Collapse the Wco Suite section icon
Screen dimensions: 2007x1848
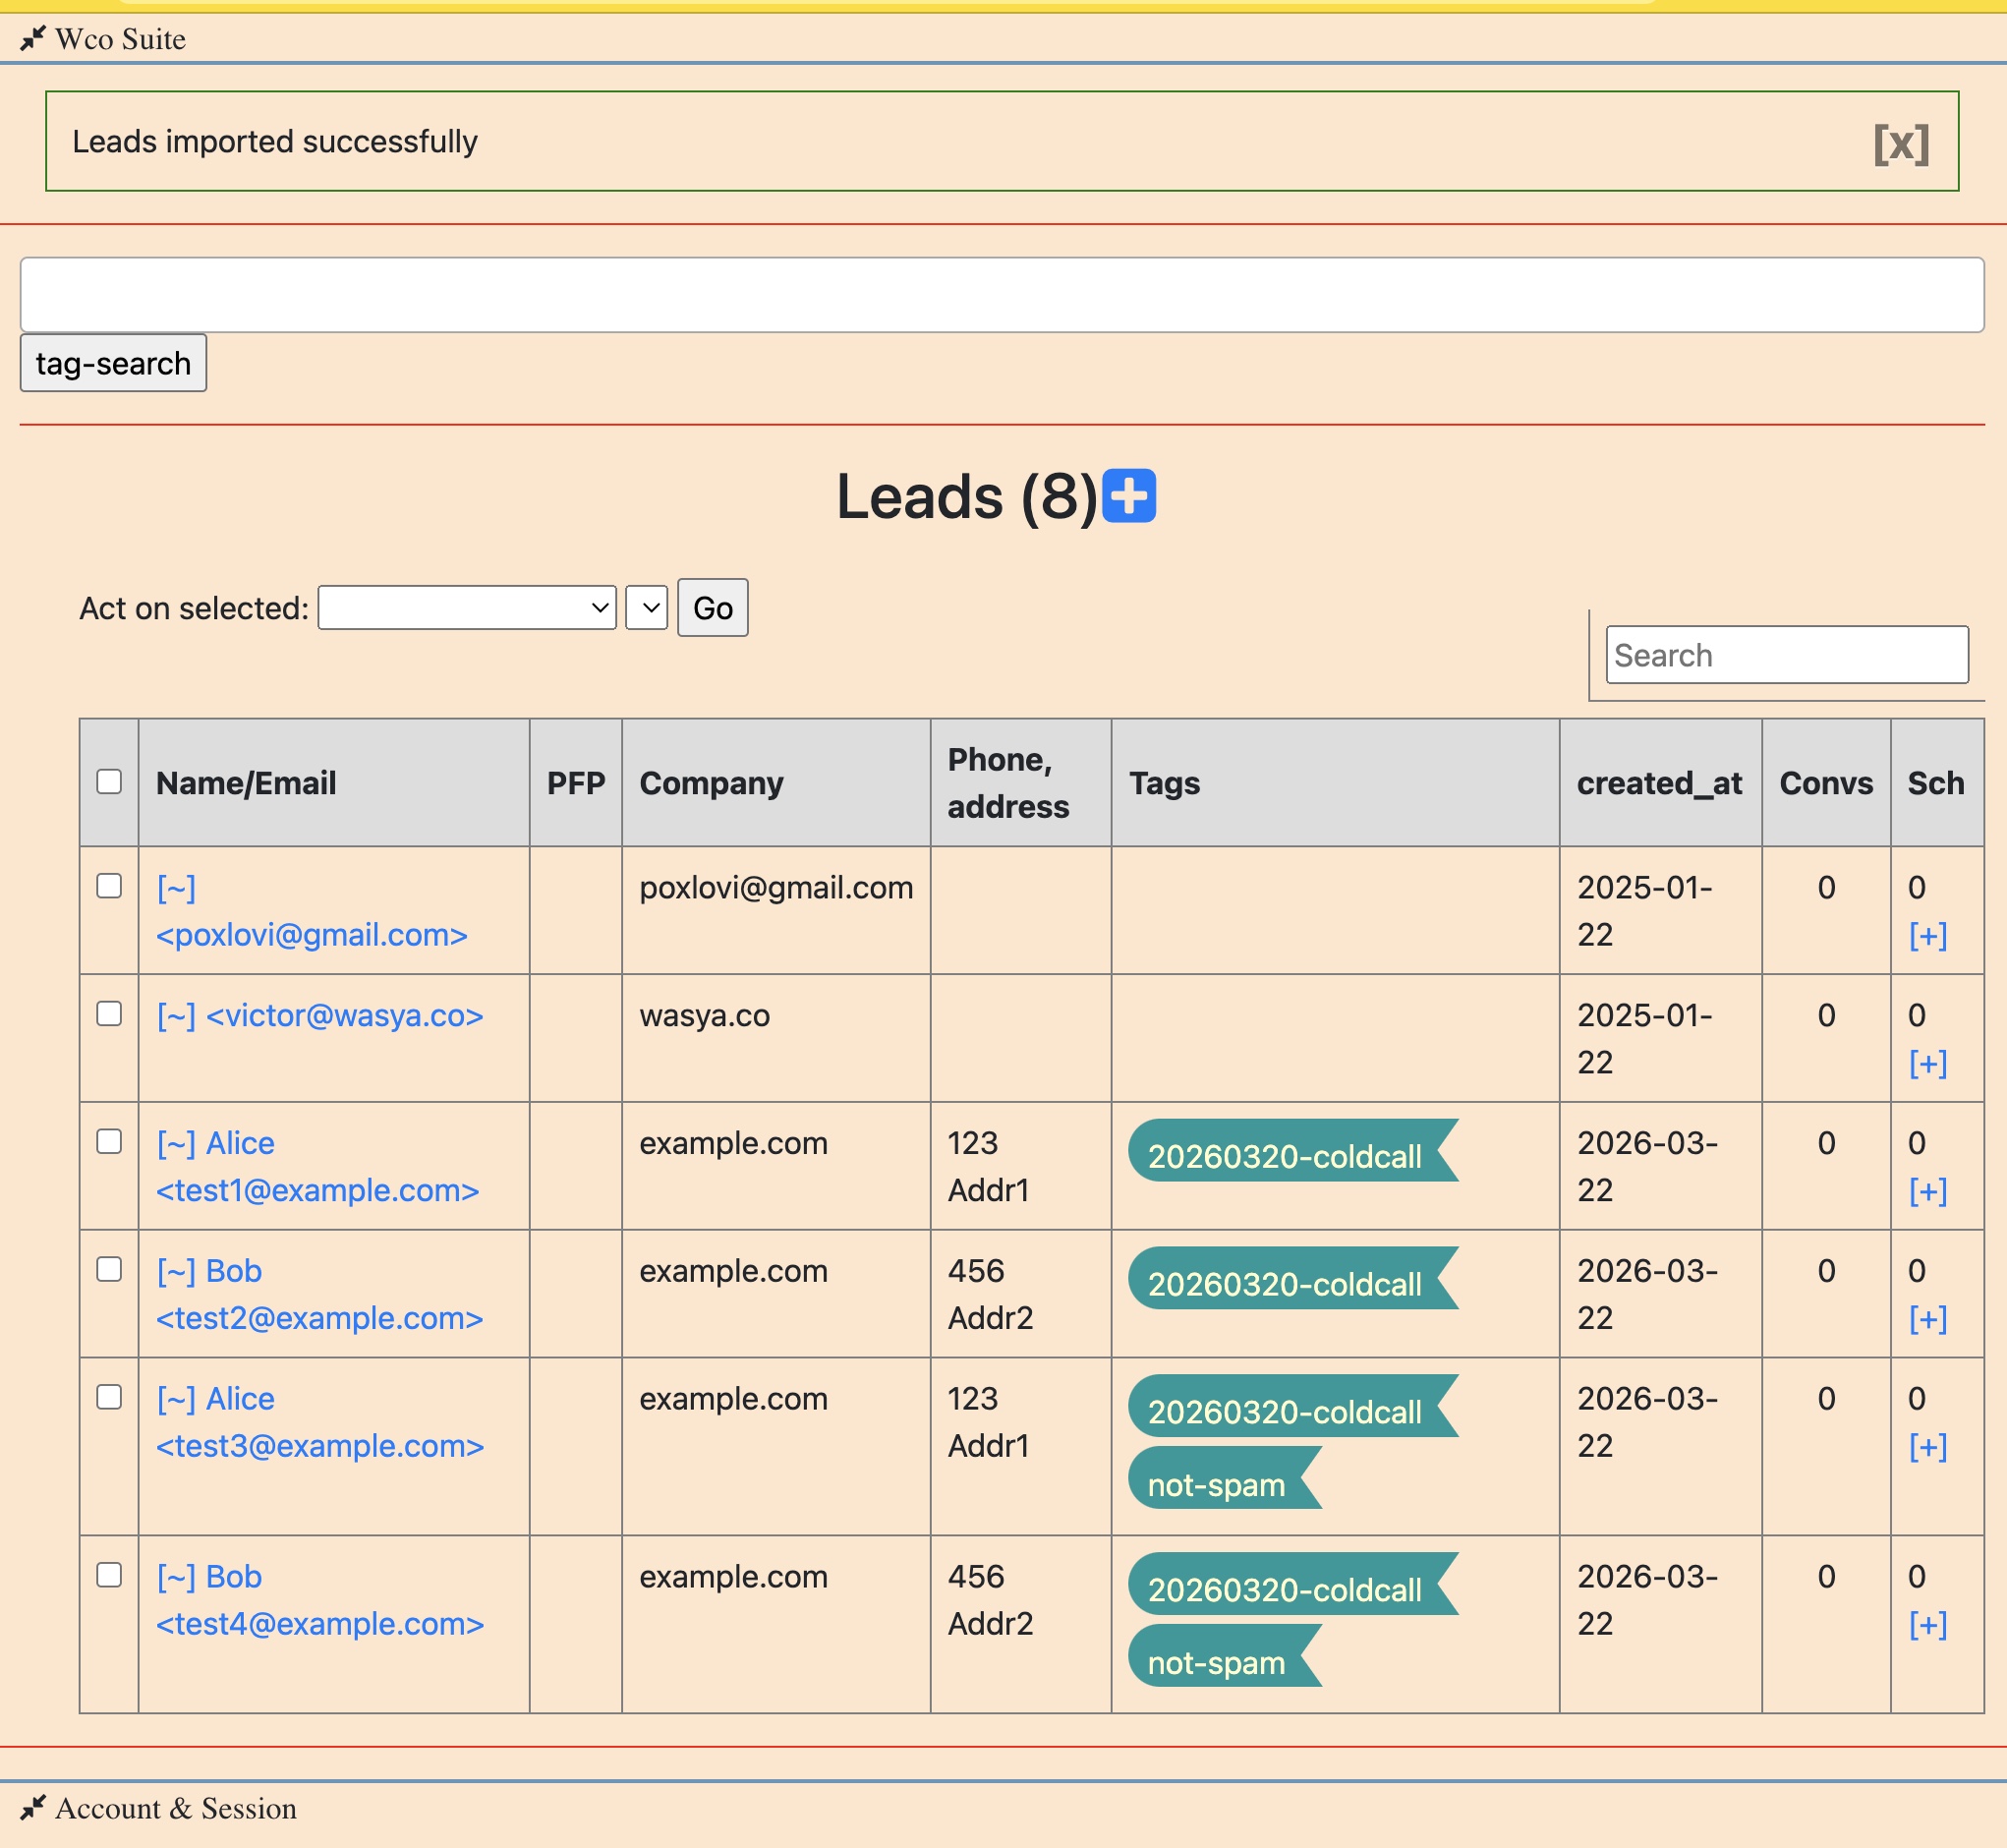[33, 39]
